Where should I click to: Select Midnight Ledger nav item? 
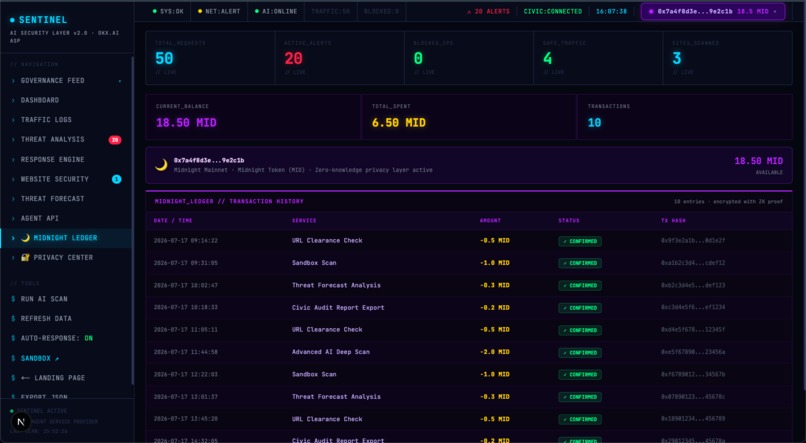65,238
